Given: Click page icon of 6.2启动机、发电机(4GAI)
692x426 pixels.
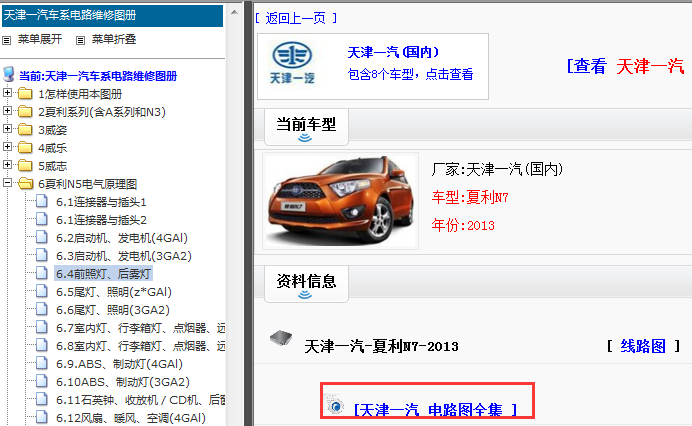Looking at the screenshot, I should (41, 238).
